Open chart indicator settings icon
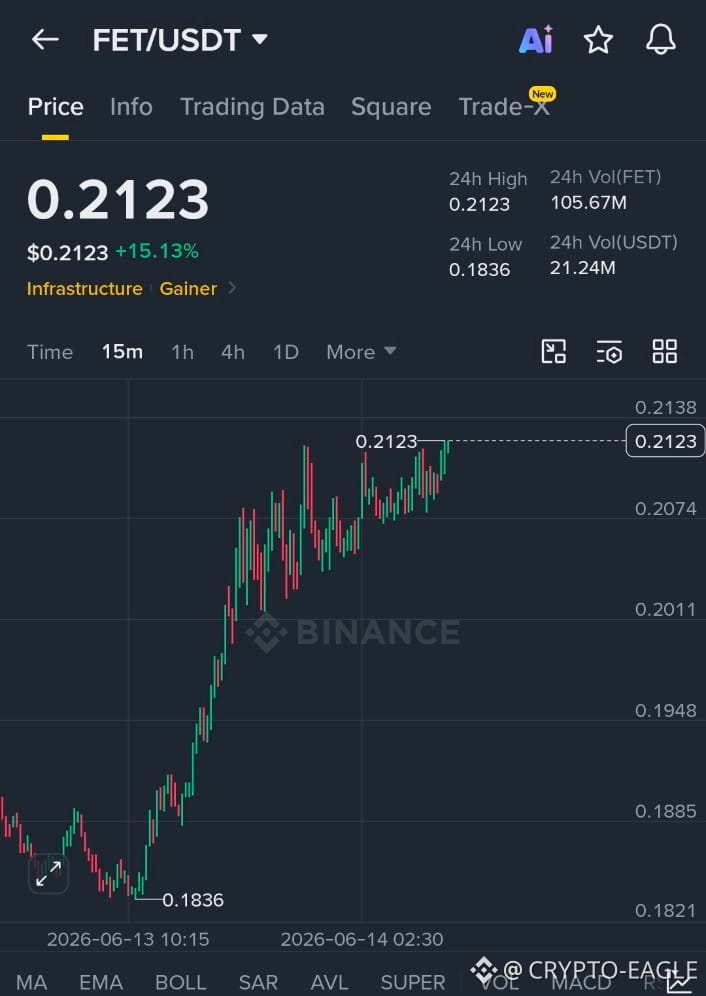The width and height of the screenshot is (706, 996). click(x=609, y=351)
